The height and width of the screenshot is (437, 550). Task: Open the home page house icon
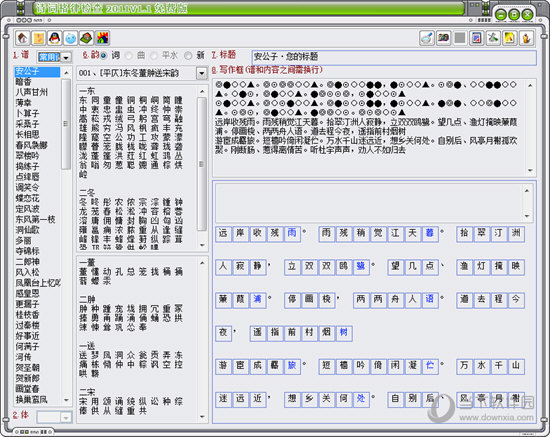[23, 38]
